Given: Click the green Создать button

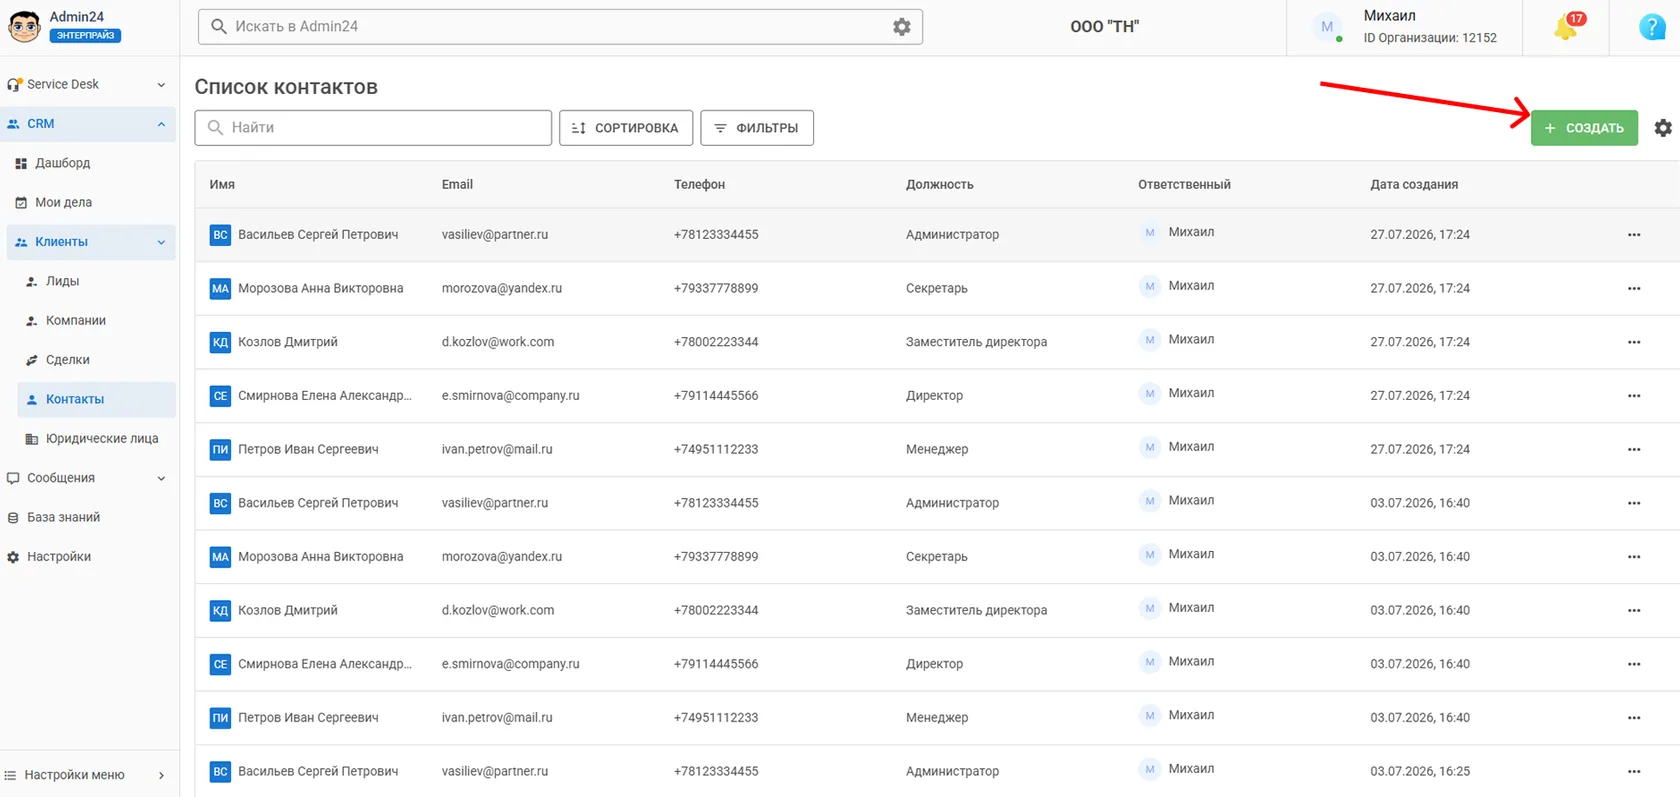Looking at the screenshot, I should 1584,128.
